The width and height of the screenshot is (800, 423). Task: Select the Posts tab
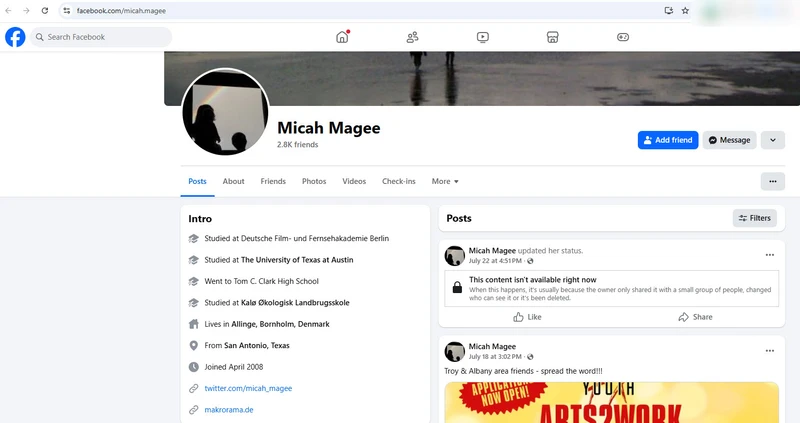tap(197, 181)
